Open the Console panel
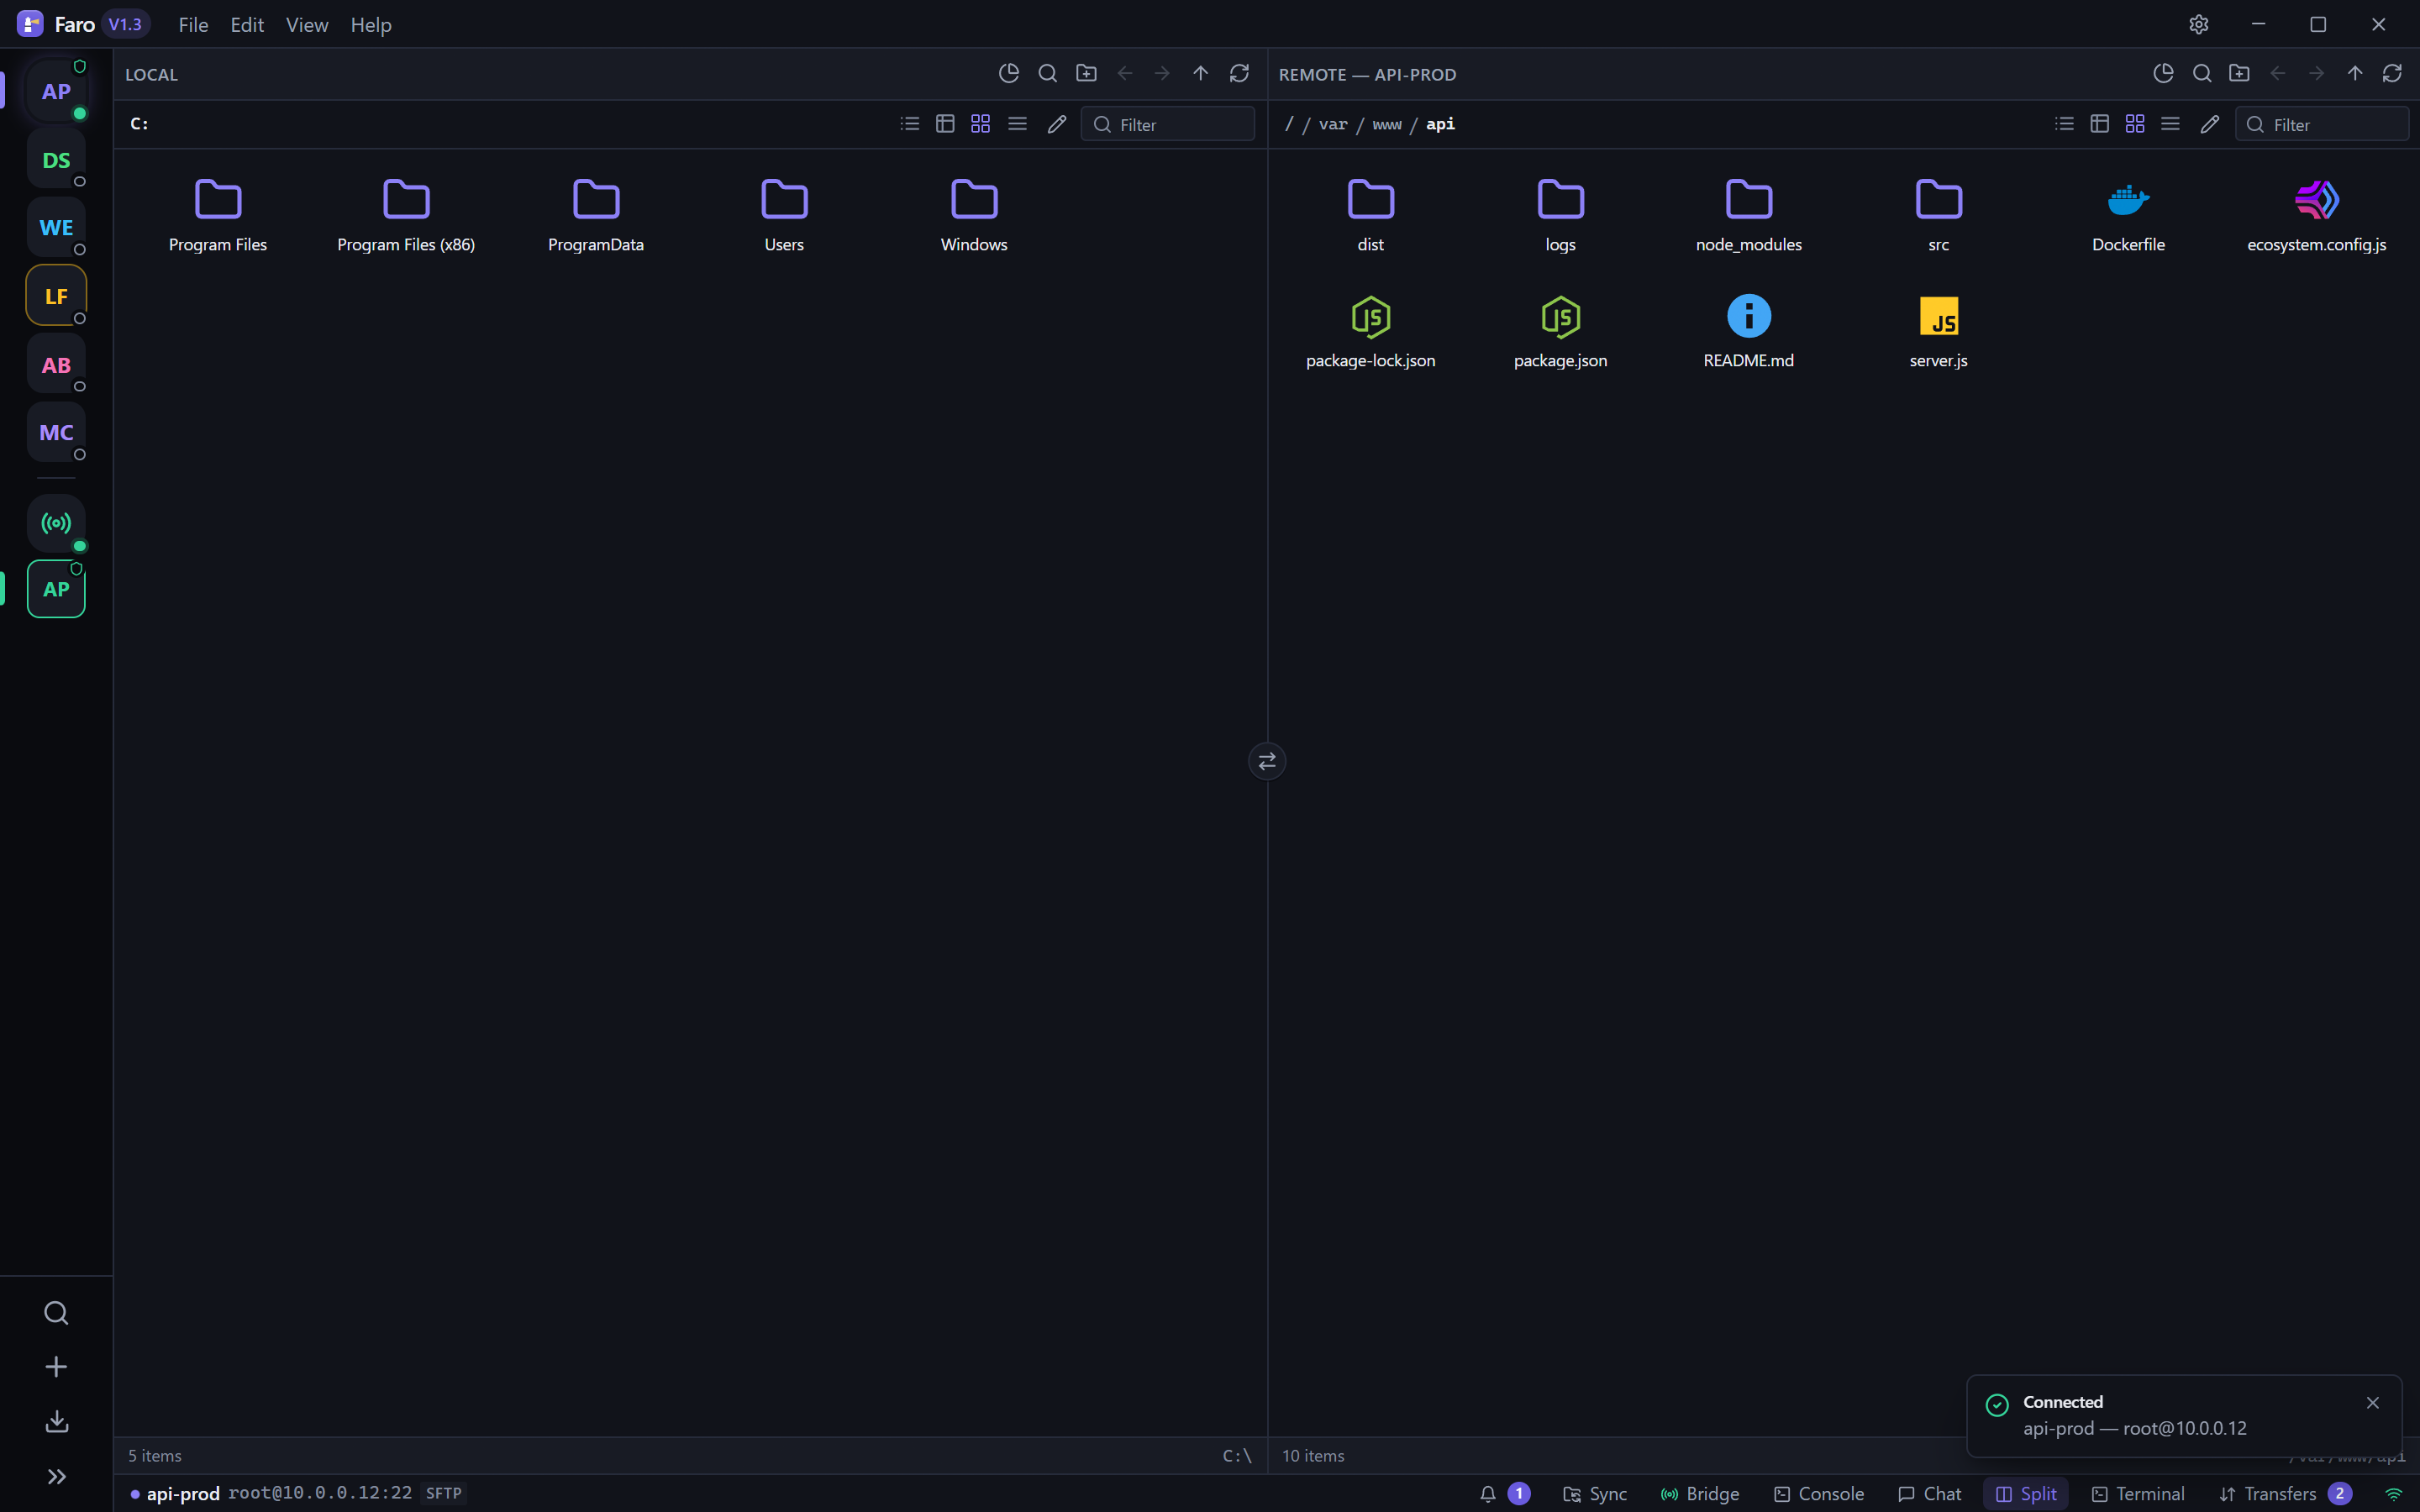The image size is (2420, 1512). click(x=1819, y=1493)
